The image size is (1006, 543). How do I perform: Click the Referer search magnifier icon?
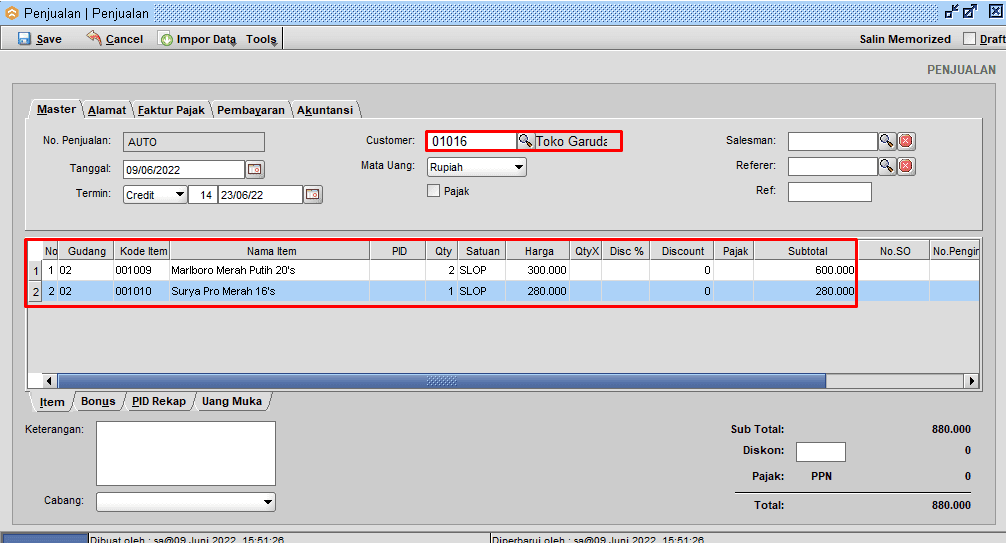(887, 166)
